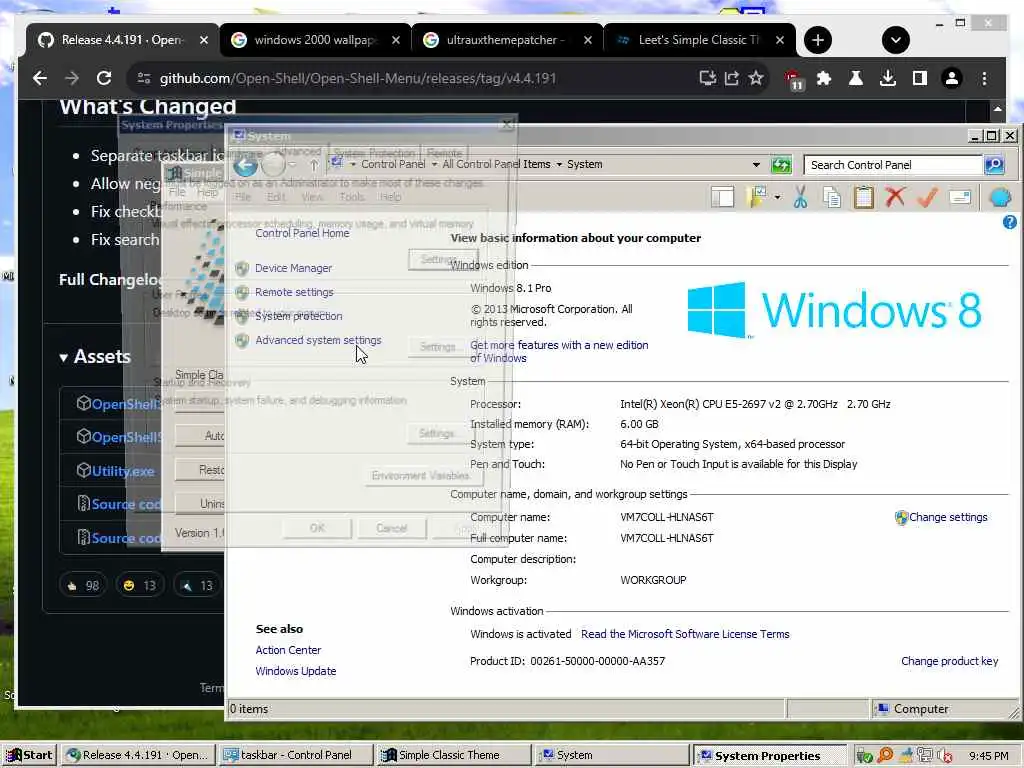Viewport: 1024px width, 768px height.
Task: Toggle Chrome side panel icon
Action: pyautogui.click(x=920, y=78)
